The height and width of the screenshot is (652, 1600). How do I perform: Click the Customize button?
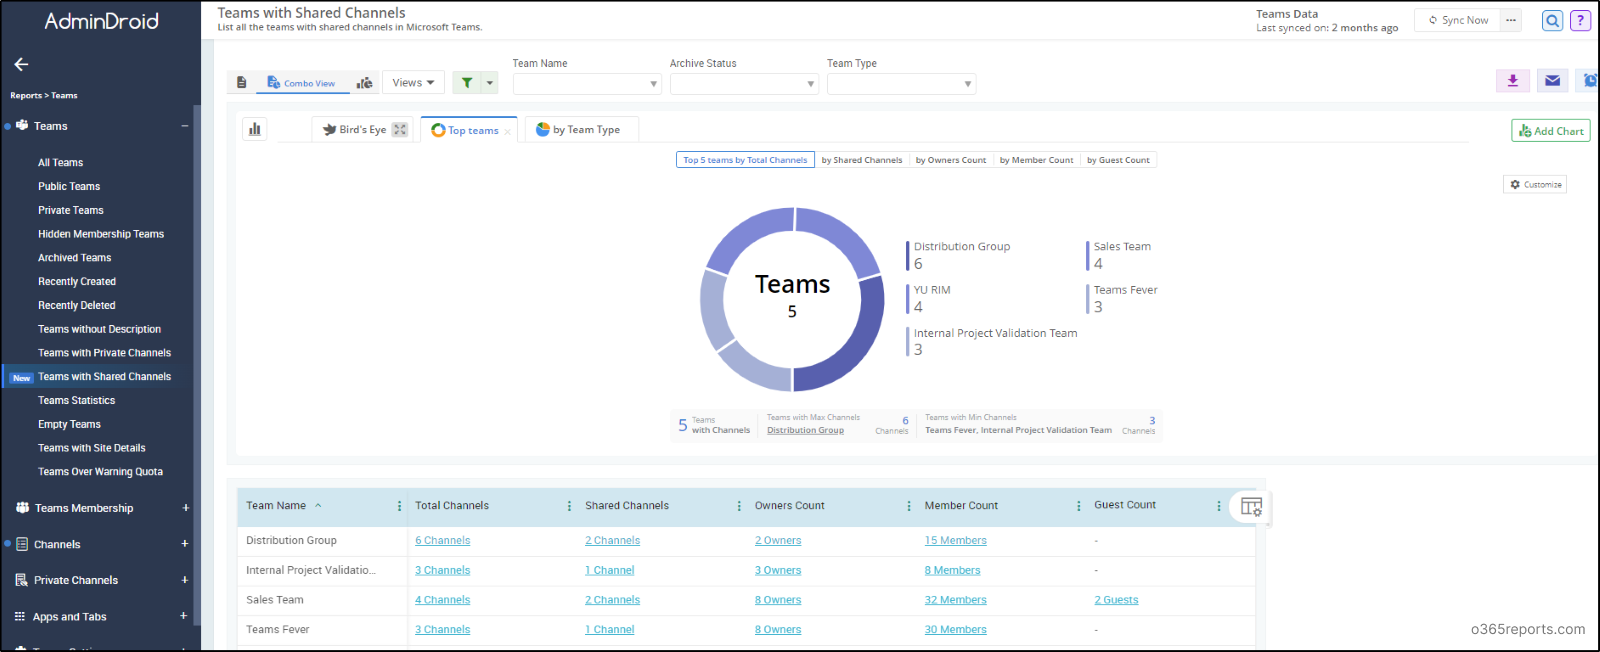pos(1535,184)
